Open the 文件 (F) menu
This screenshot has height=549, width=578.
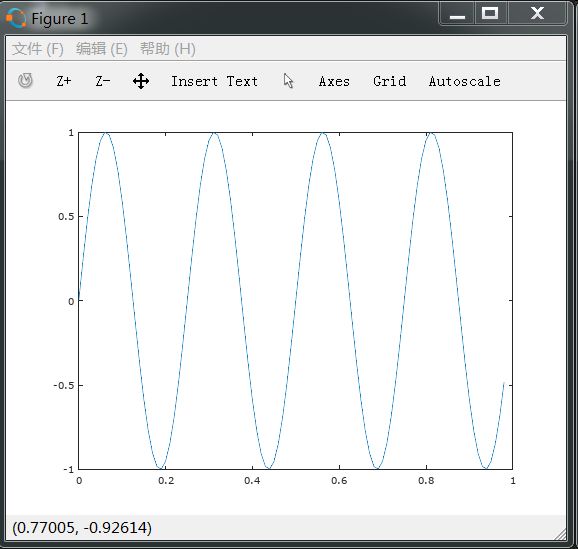point(38,49)
